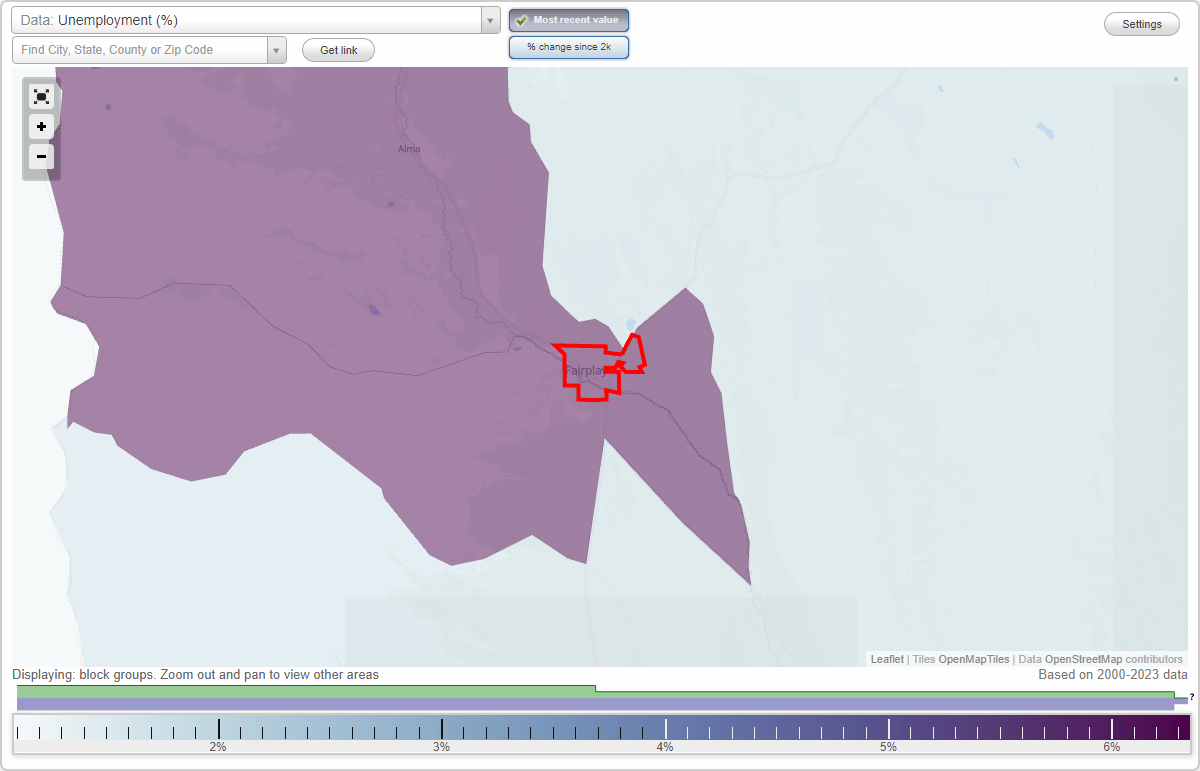Select the Most recent value option
Viewport: 1200px width, 771px height.
(x=569, y=20)
